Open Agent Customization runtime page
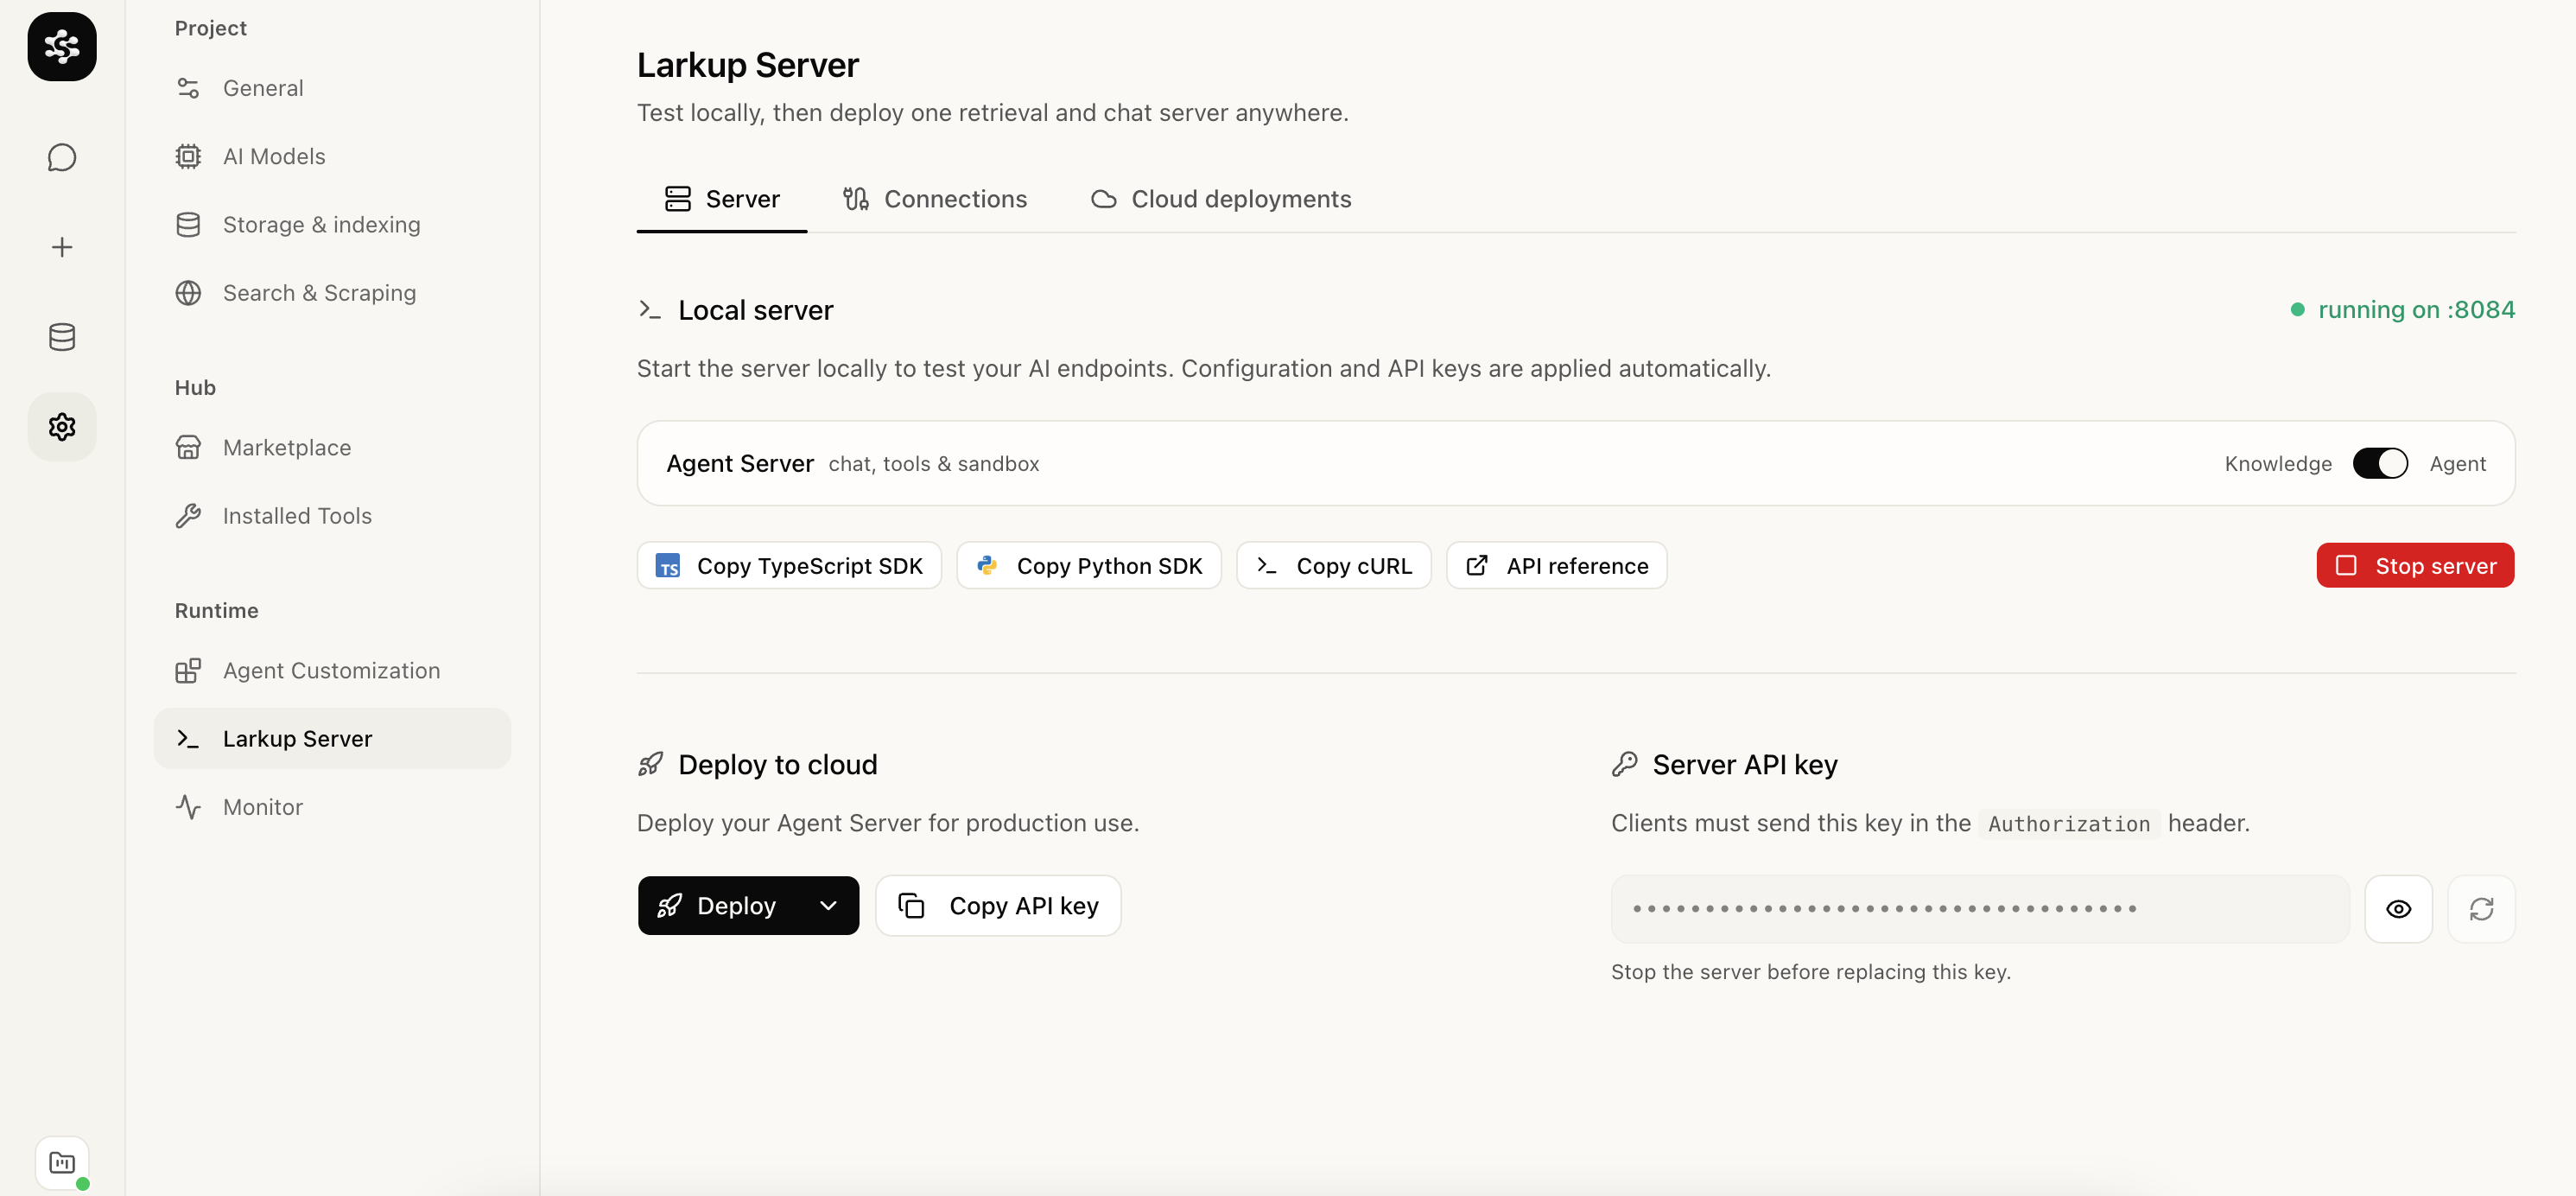Viewport: 2576px width, 1196px height. (332, 670)
